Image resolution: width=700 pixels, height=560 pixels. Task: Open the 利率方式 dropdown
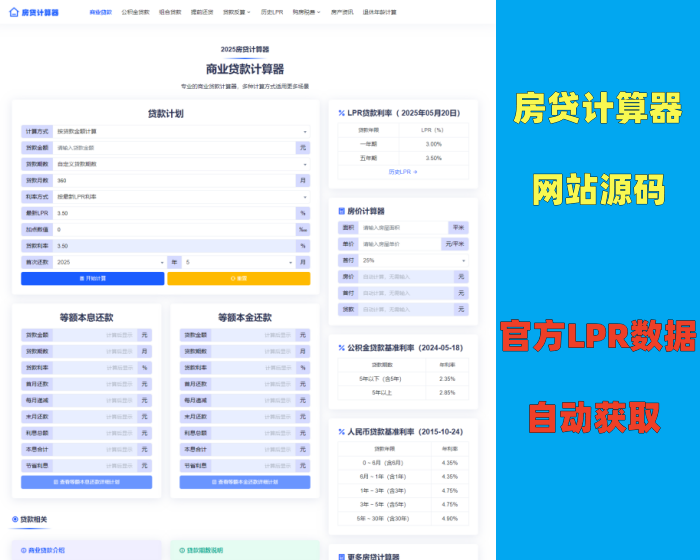tap(181, 197)
